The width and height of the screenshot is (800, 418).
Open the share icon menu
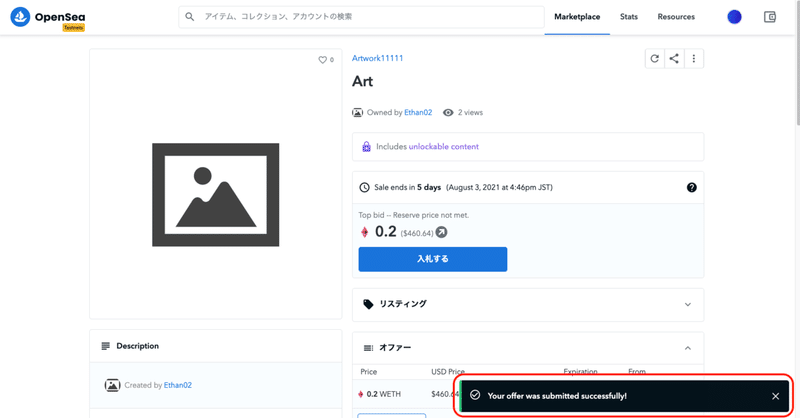click(x=674, y=59)
